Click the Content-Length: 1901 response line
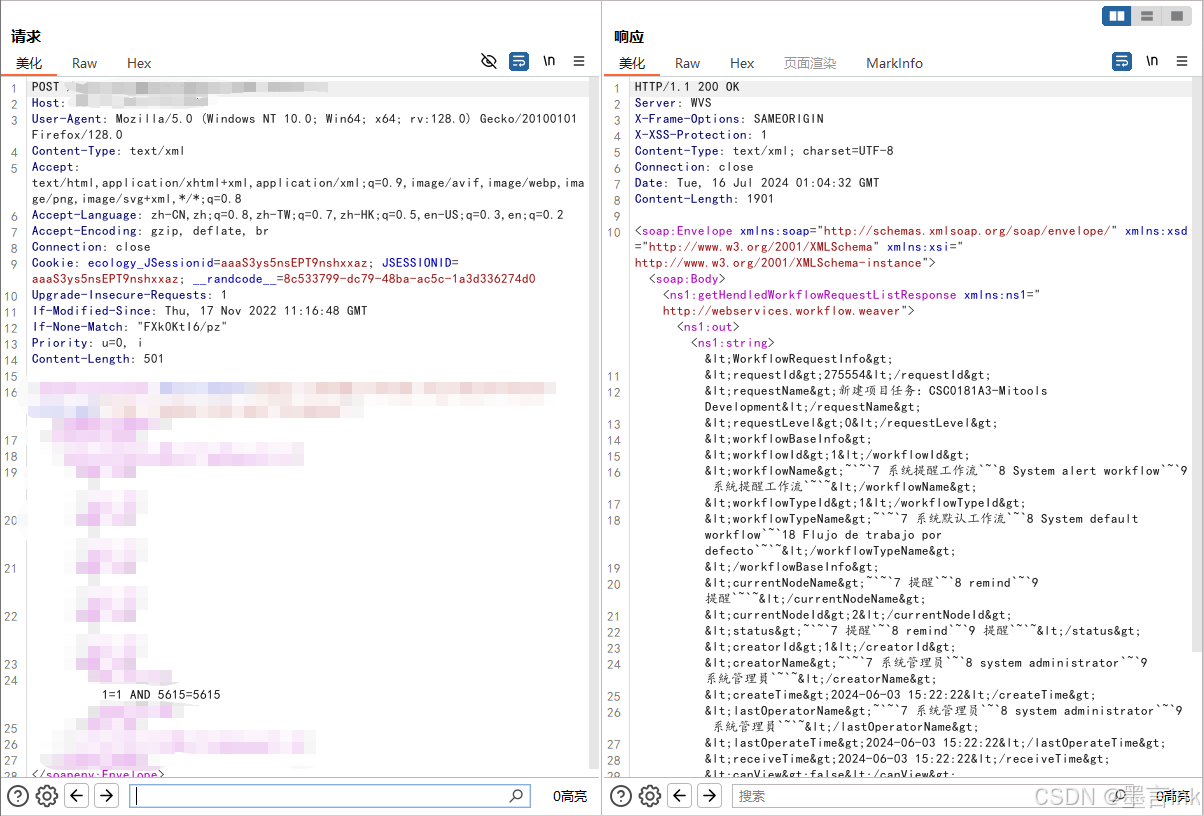The width and height of the screenshot is (1204, 816). pyautogui.click(x=704, y=199)
